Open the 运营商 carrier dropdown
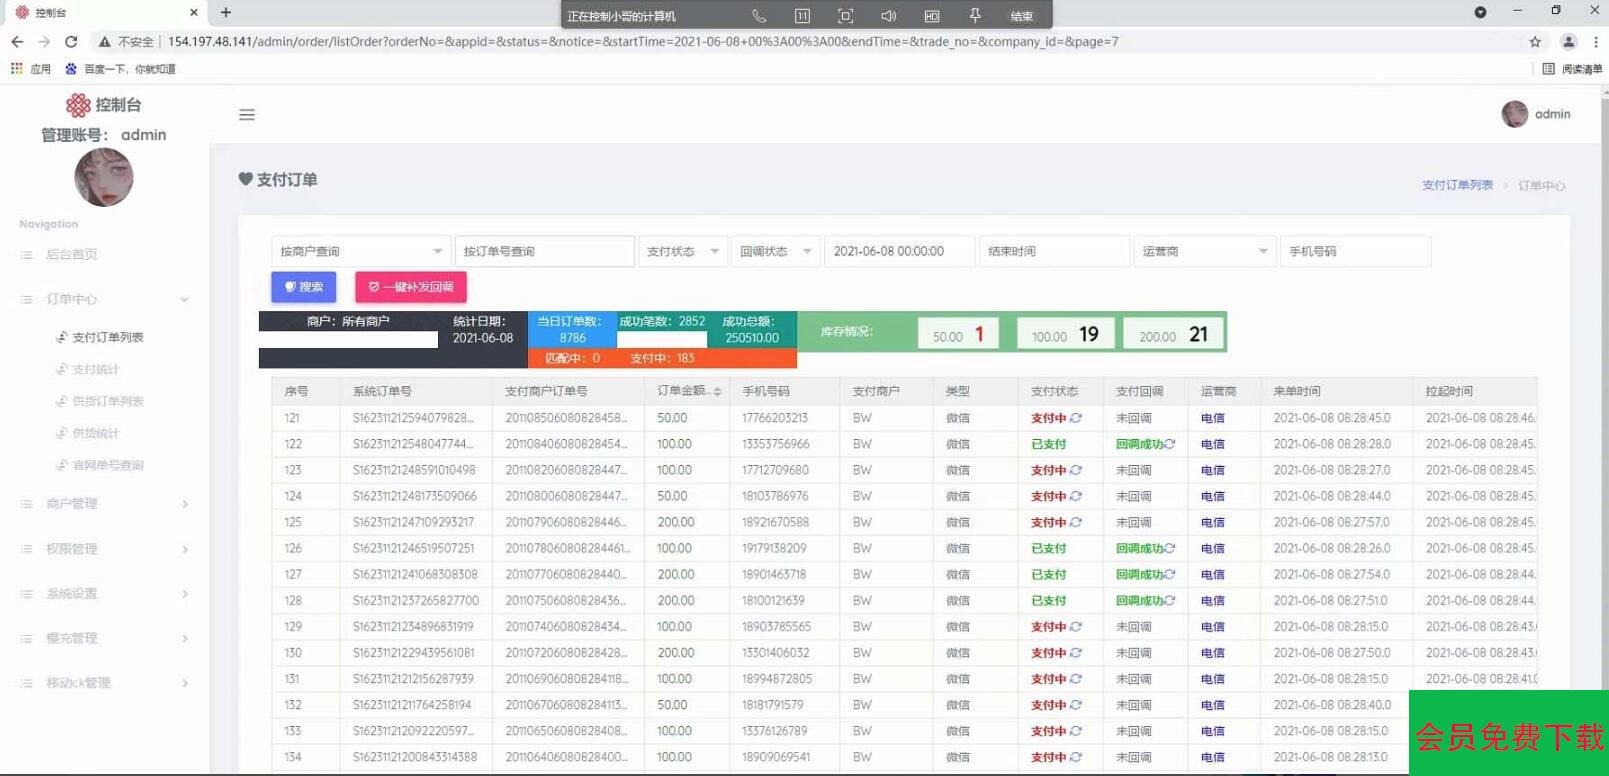 pos(1204,251)
